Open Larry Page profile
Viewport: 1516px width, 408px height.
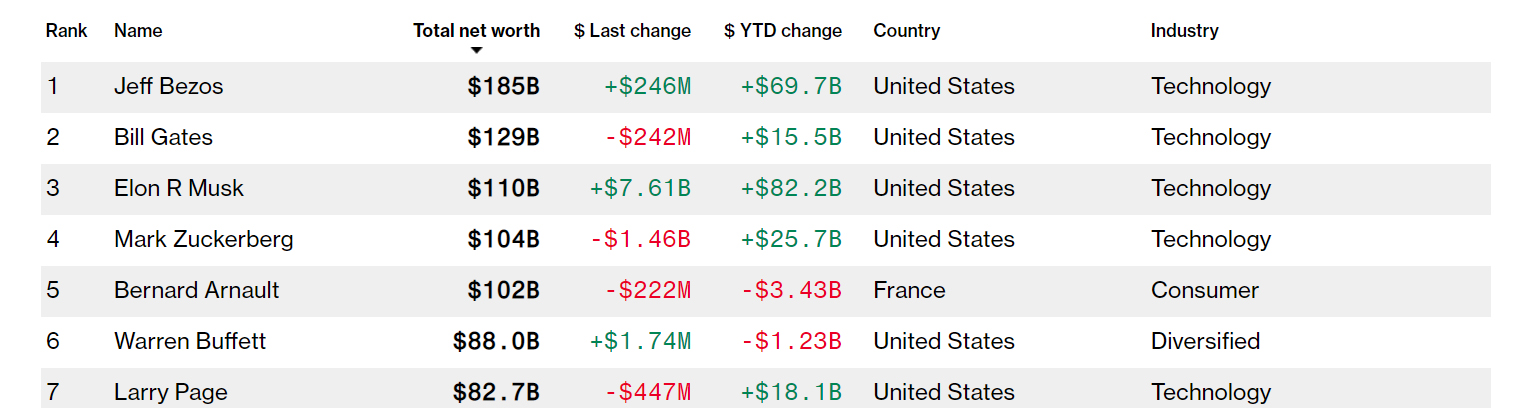[x=170, y=393]
